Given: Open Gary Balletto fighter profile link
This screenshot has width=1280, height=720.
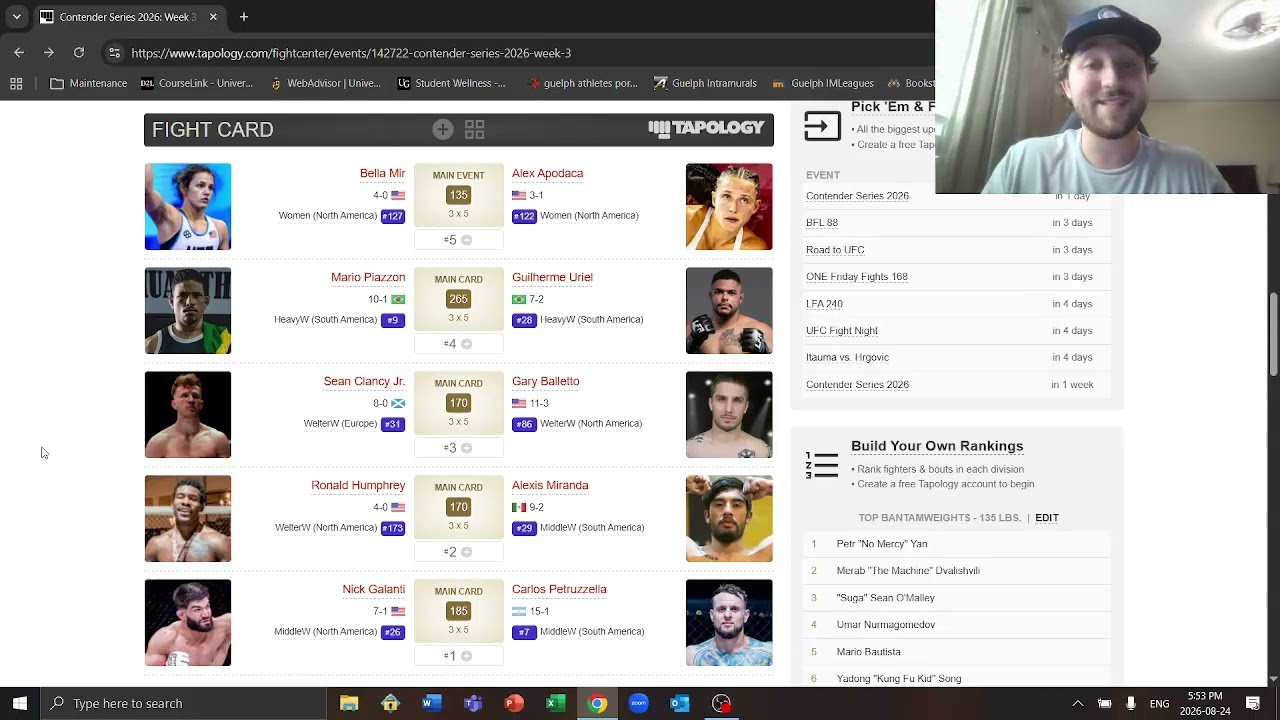Looking at the screenshot, I should (545, 381).
